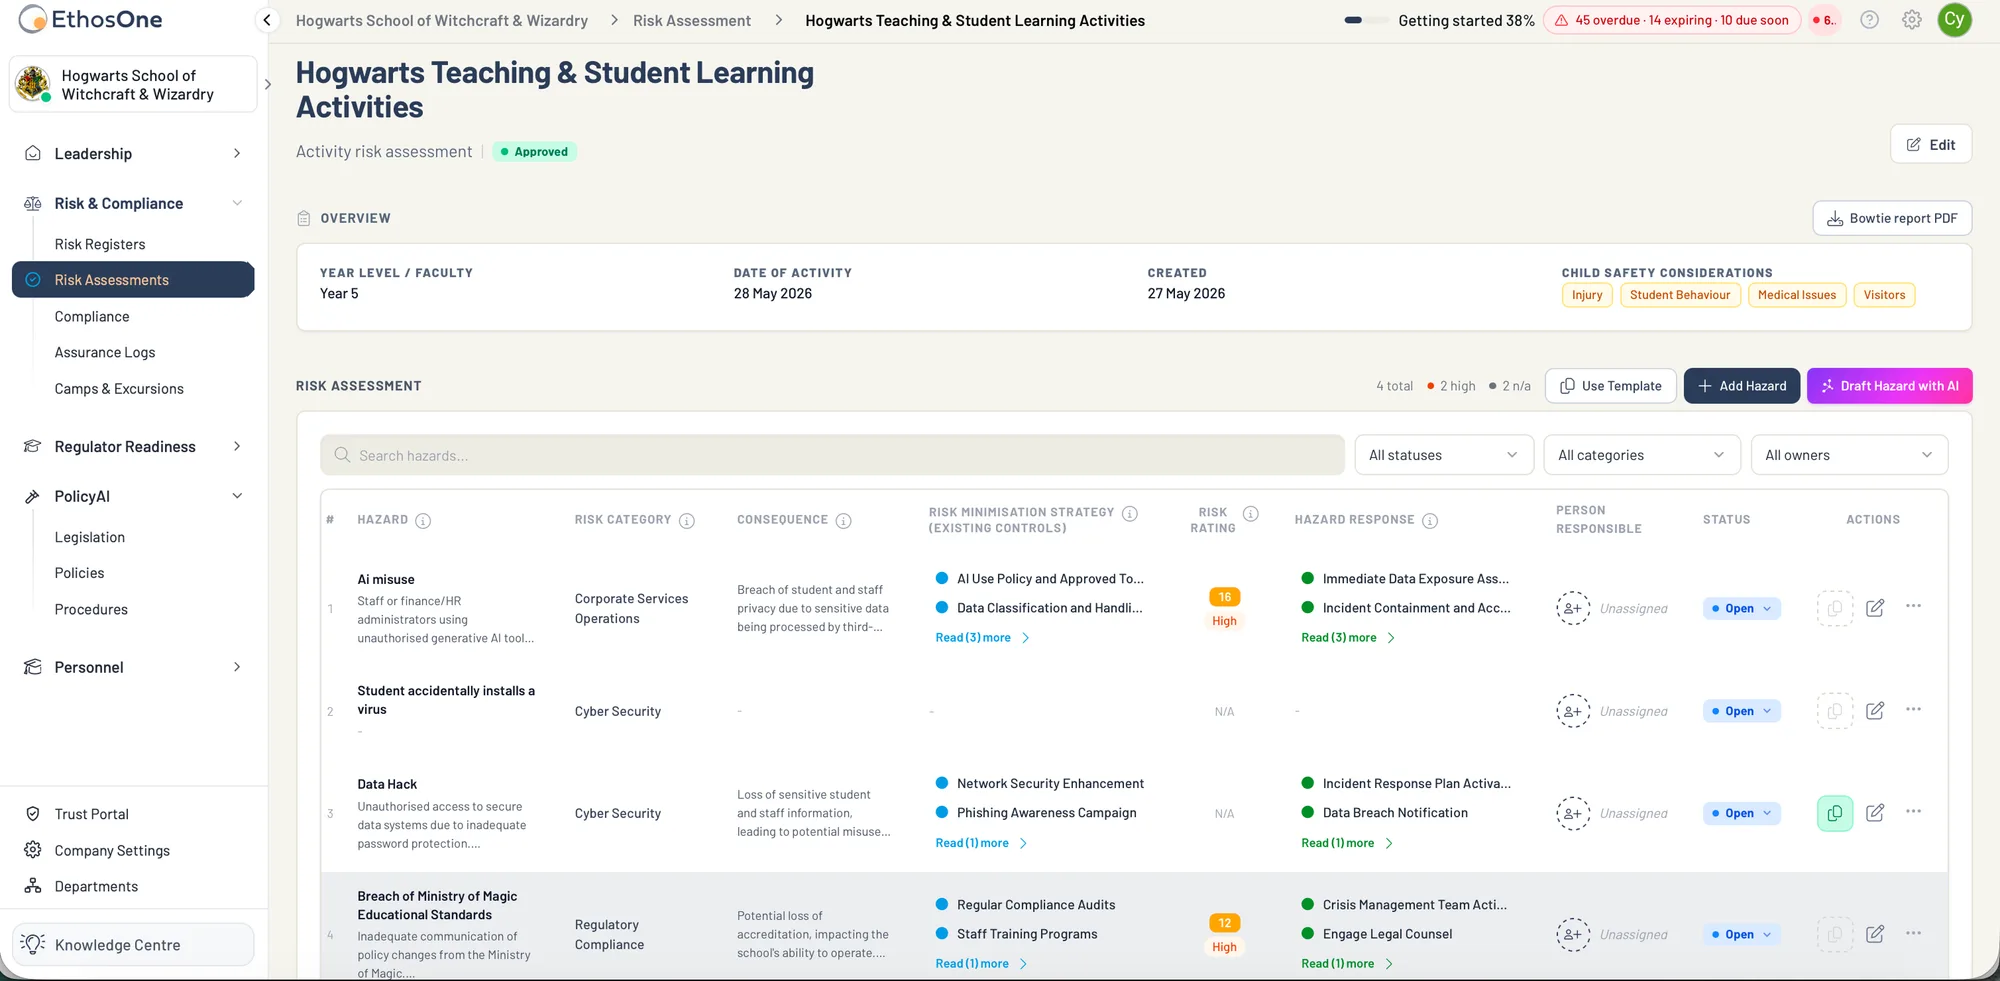Screen dimensions: 2000x981
Task: Open the Compliance page
Action: 92,316
